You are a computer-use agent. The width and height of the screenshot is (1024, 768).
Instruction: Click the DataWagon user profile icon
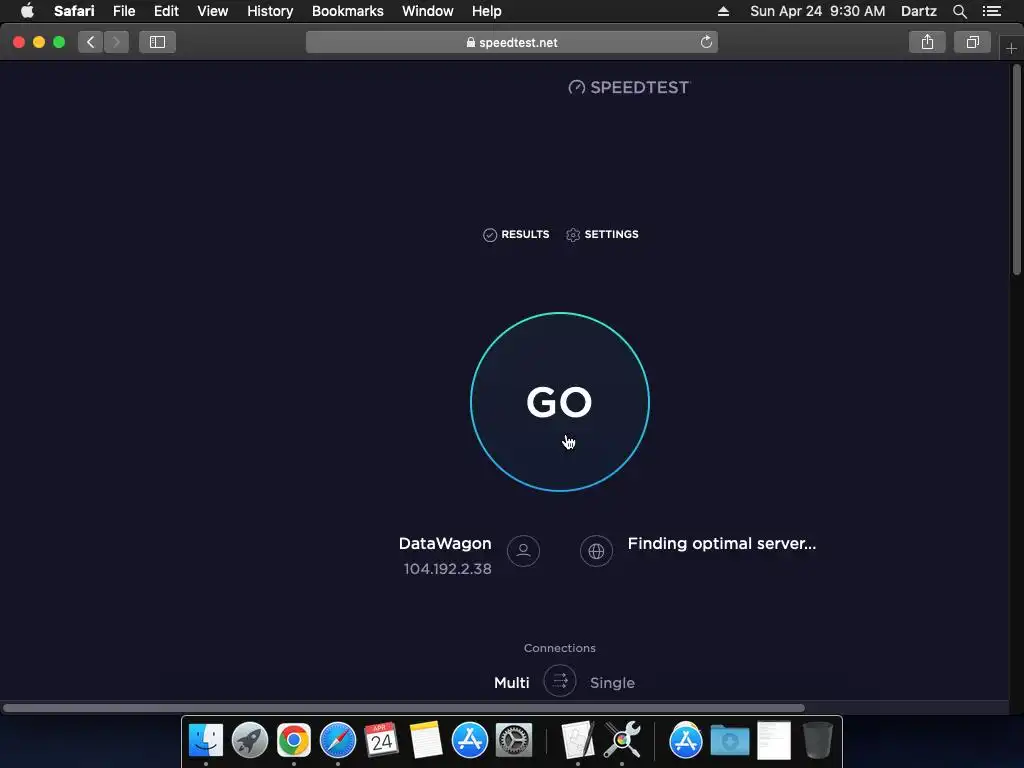[x=523, y=551]
